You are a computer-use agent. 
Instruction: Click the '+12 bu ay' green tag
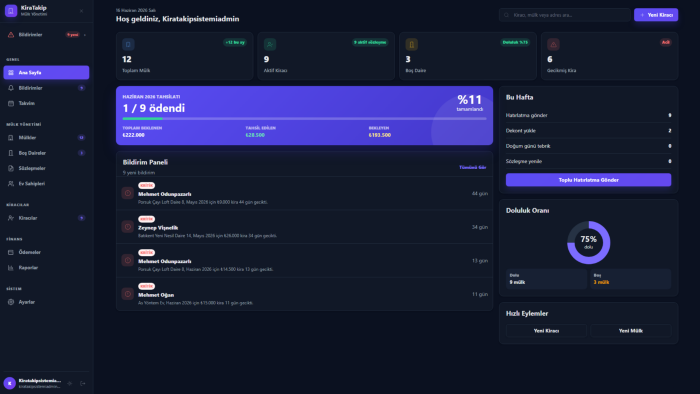(235, 42)
